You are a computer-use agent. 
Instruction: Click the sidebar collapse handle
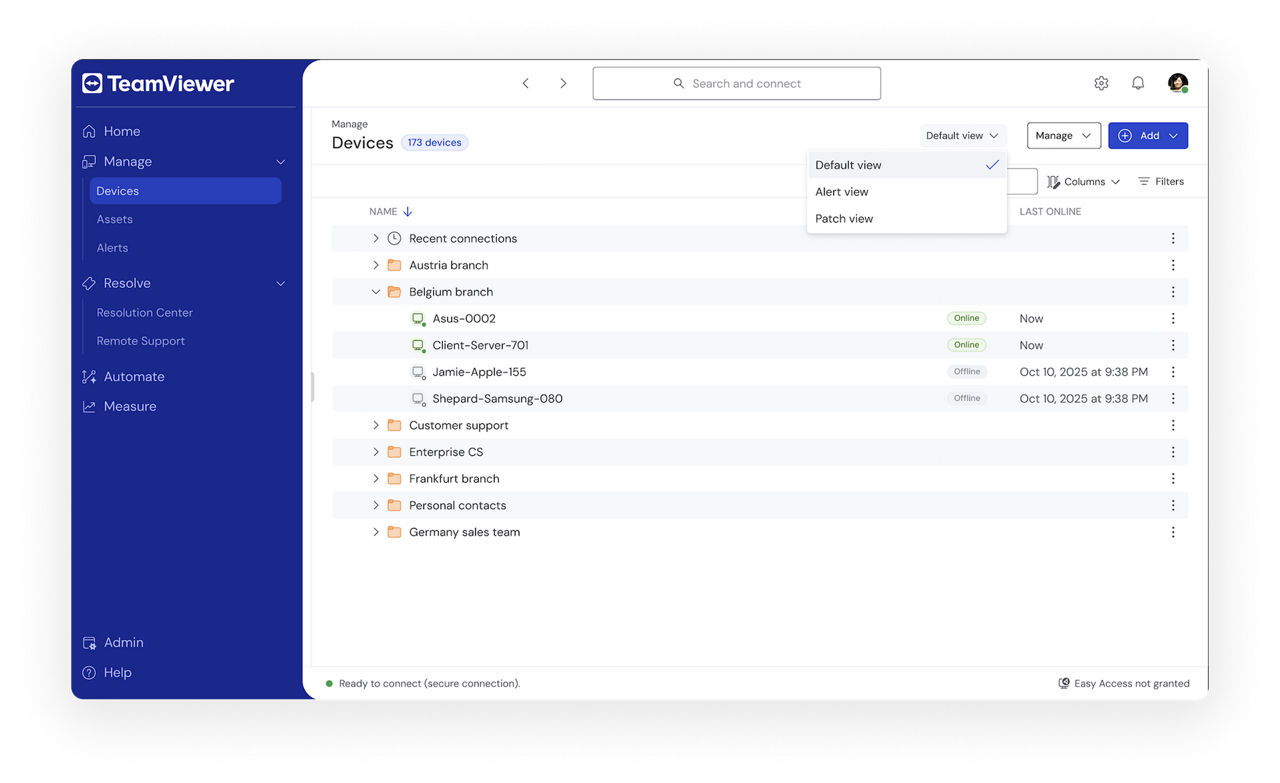312,387
